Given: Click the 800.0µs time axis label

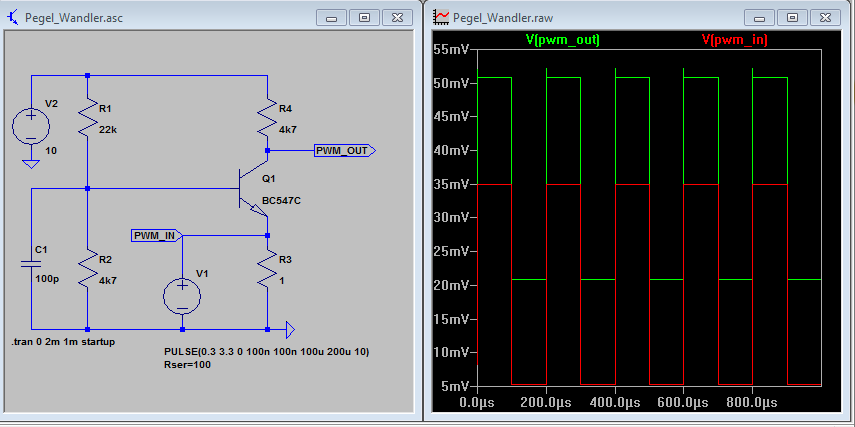Looking at the screenshot, I should pos(752,403).
